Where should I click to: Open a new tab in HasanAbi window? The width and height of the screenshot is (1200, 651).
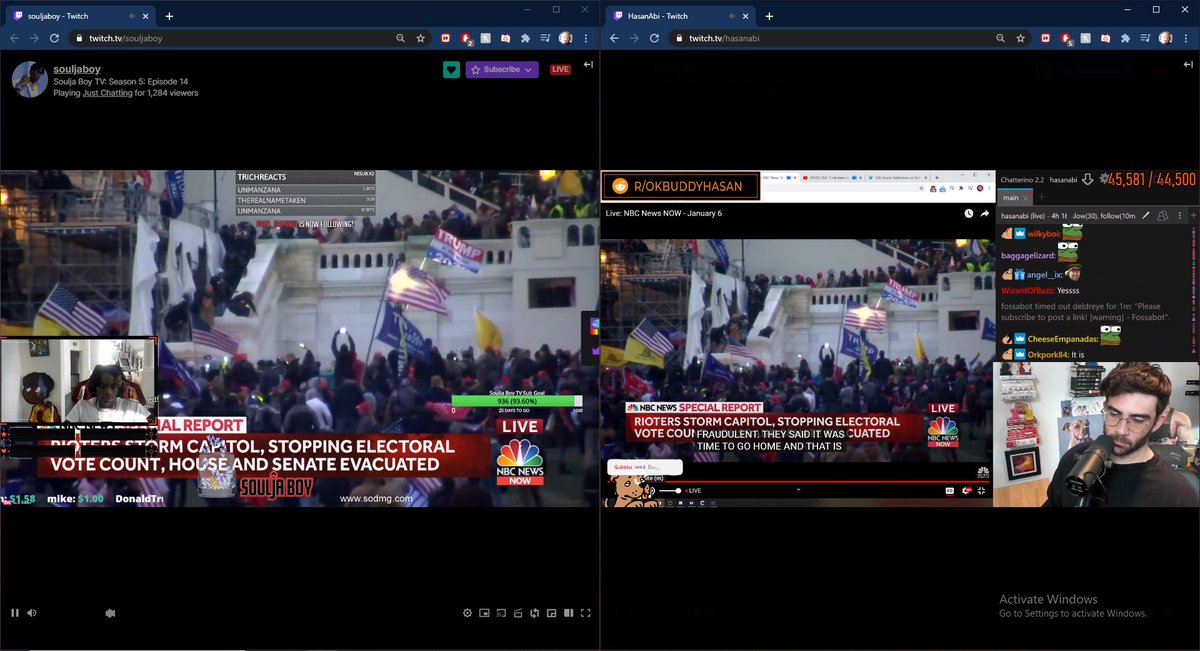(x=769, y=16)
